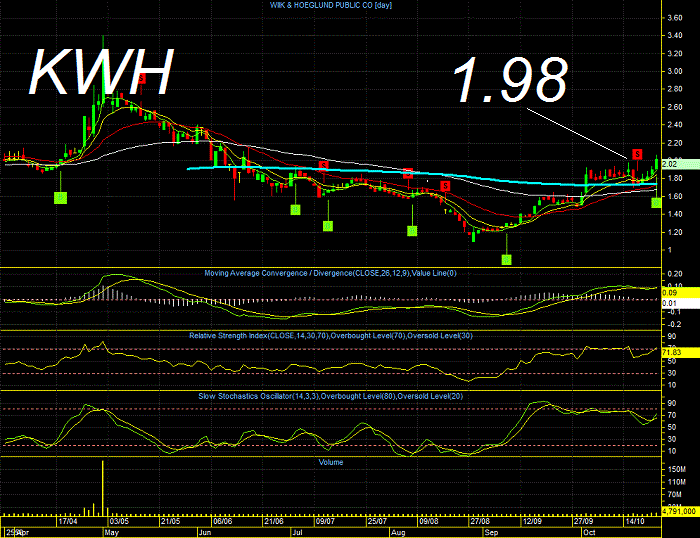This screenshot has height=538, width=700.
Task: Click the Slow Stochastics Oscillator panel title
Action: coord(330,396)
